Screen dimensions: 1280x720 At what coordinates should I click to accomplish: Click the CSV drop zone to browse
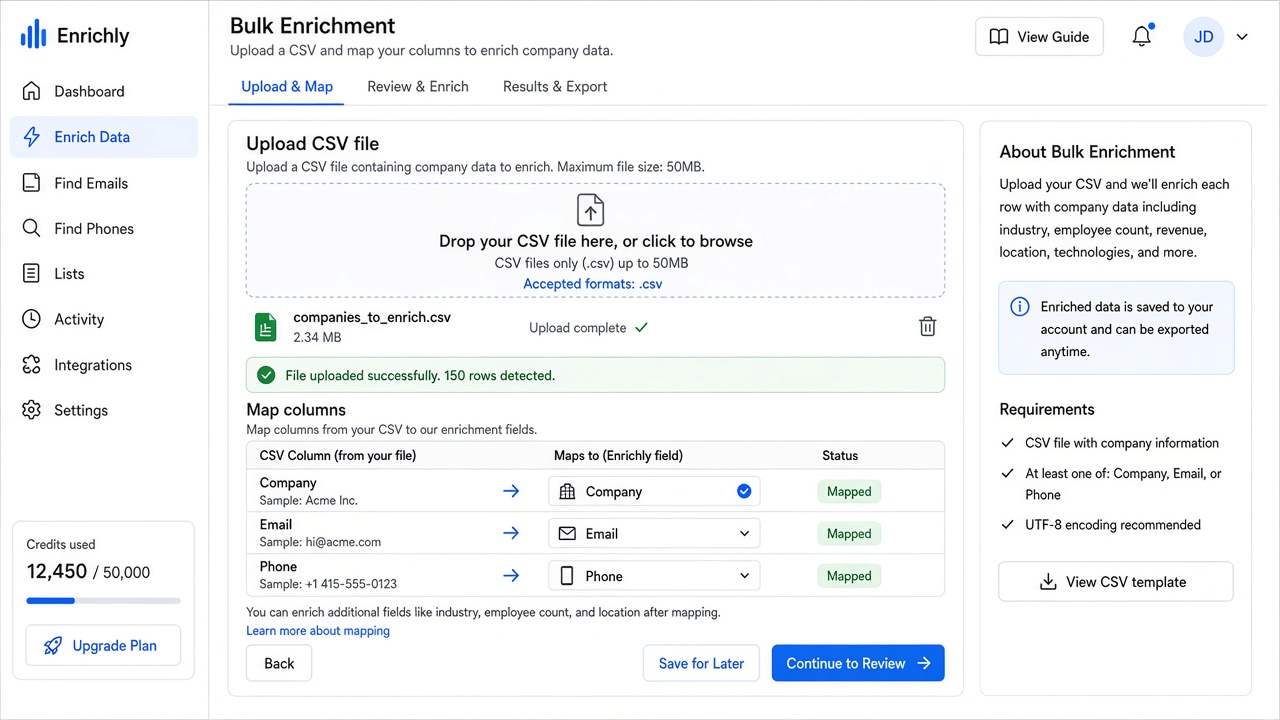click(595, 240)
